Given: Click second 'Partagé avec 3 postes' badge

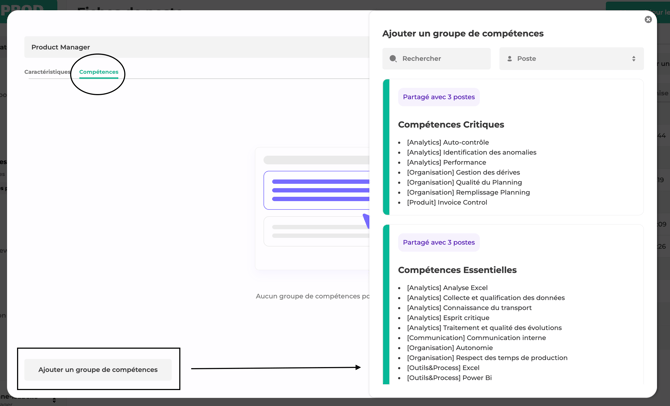Looking at the screenshot, I should [438, 242].
